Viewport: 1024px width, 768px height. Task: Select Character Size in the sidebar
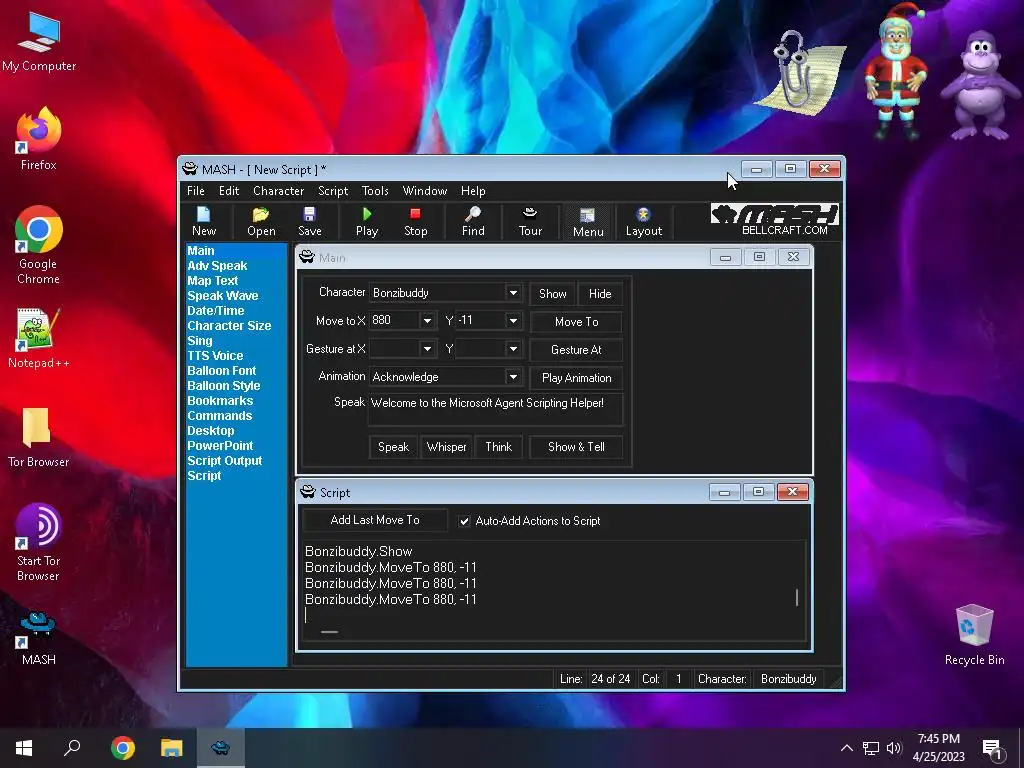pyautogui.click(x=229, y=326)
